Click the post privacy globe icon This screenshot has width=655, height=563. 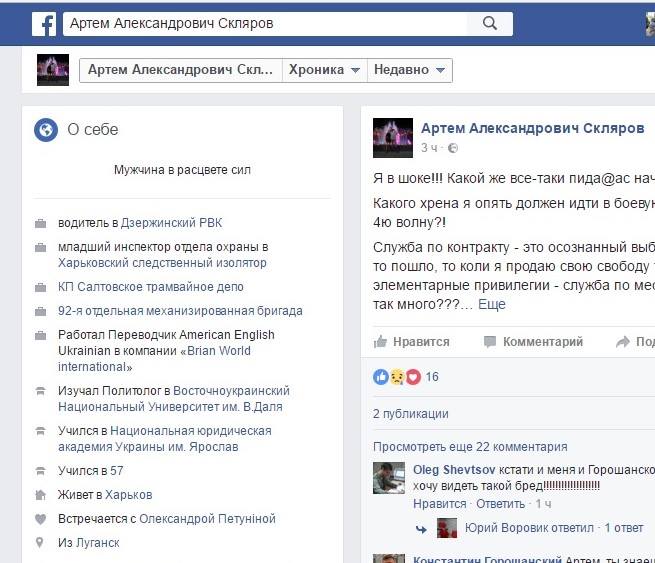click(x=453, y=148)
